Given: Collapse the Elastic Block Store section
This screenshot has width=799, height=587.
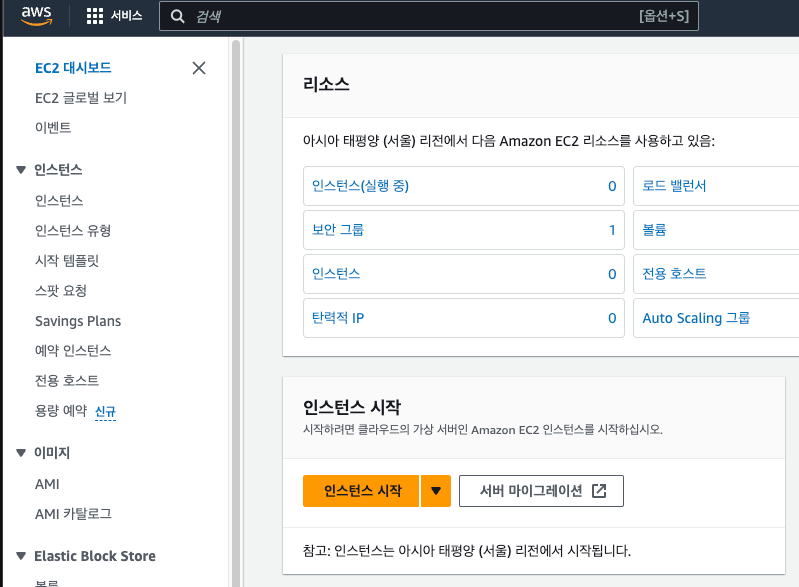Looking at the screenshot, I should point(21,556).
